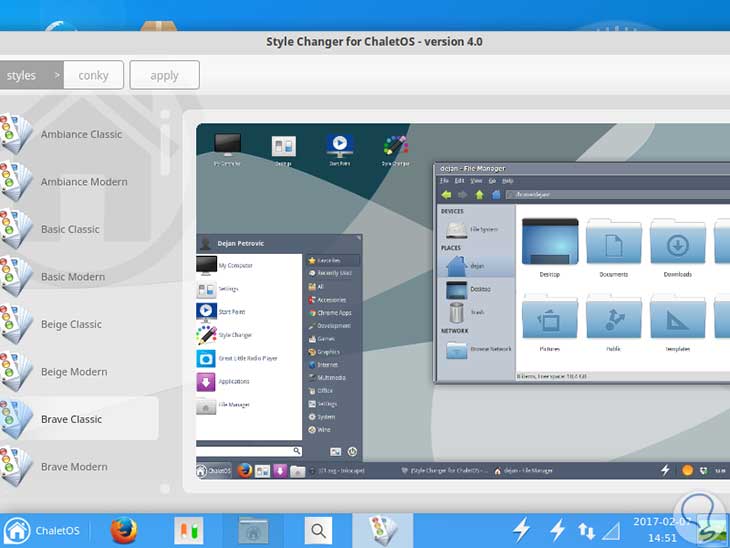Select the Basic Modern style name

pyautogui.click(x=73, y=277)
